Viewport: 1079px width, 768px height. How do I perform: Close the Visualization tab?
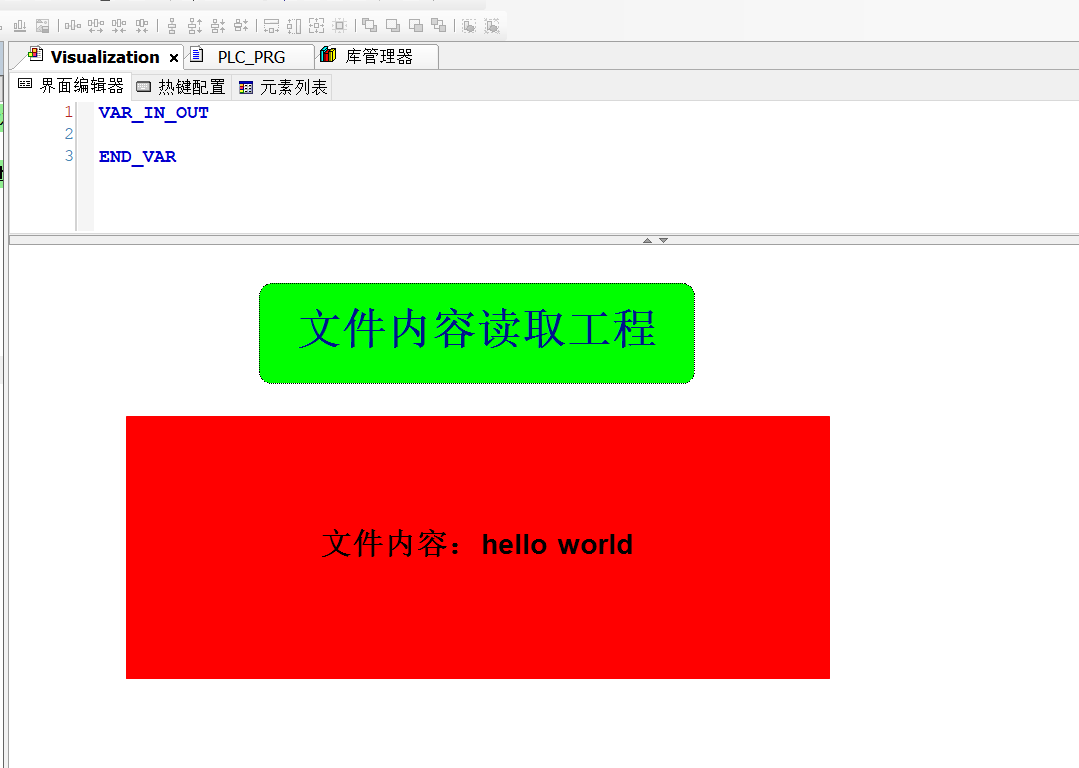pyautogui.click(x=173, y=57)
